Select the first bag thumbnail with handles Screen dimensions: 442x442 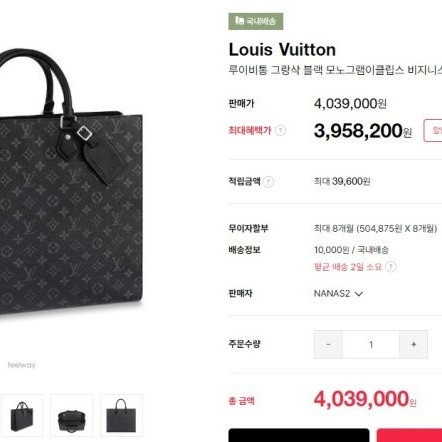(x=22, y=415)
